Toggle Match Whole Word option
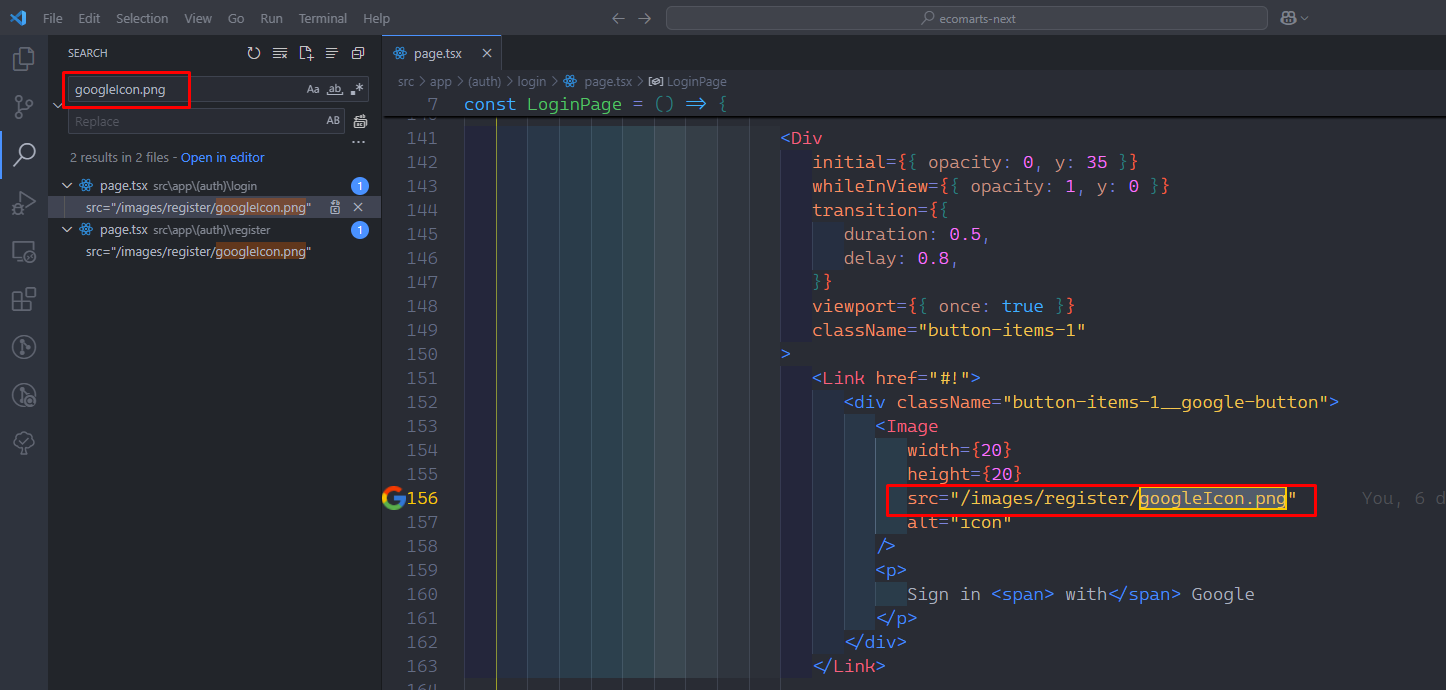This screenshot has height=690, width=1446. click(x=335, y=89)
